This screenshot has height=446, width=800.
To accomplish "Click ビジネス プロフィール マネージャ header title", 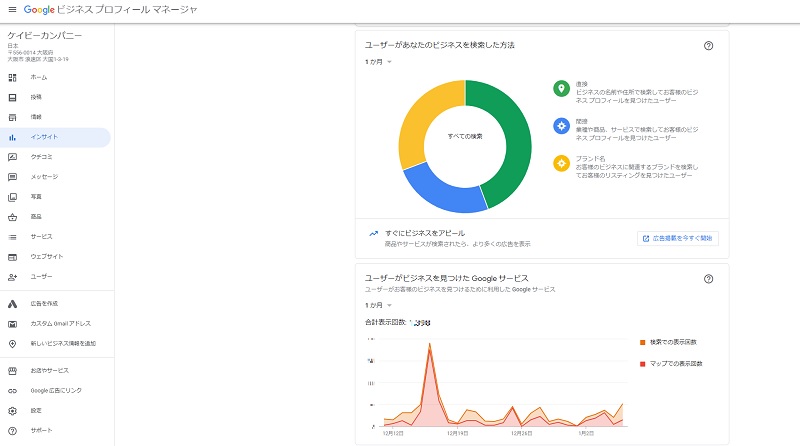I will [127, 10].
